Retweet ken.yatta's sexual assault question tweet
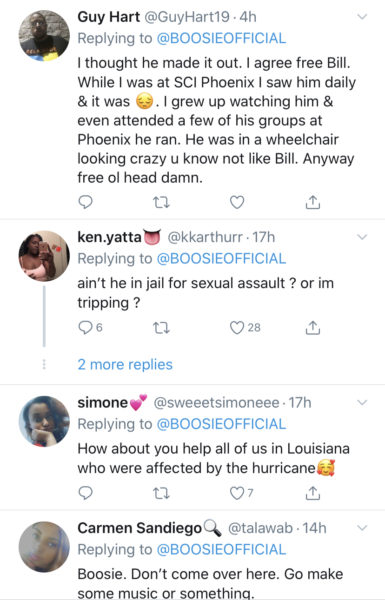 pyautogui.click(x=161, y=328)
